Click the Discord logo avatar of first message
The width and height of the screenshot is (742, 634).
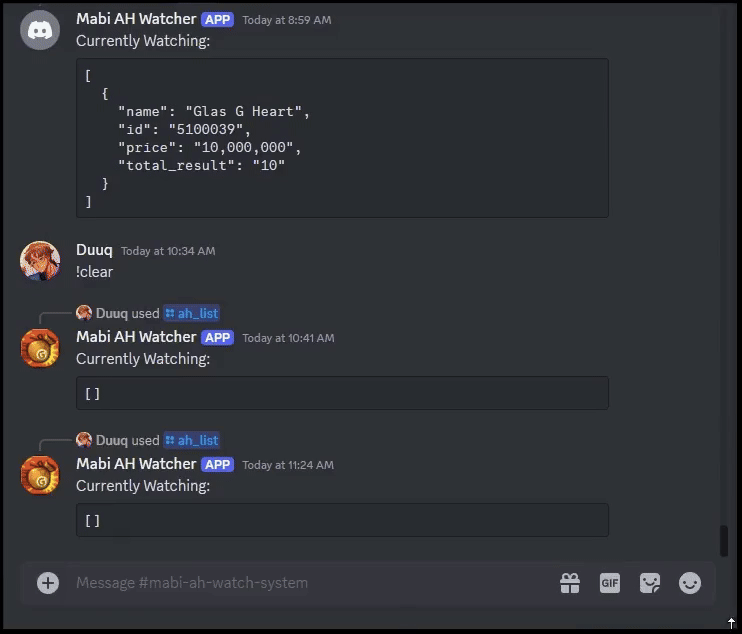coord(40,30)
